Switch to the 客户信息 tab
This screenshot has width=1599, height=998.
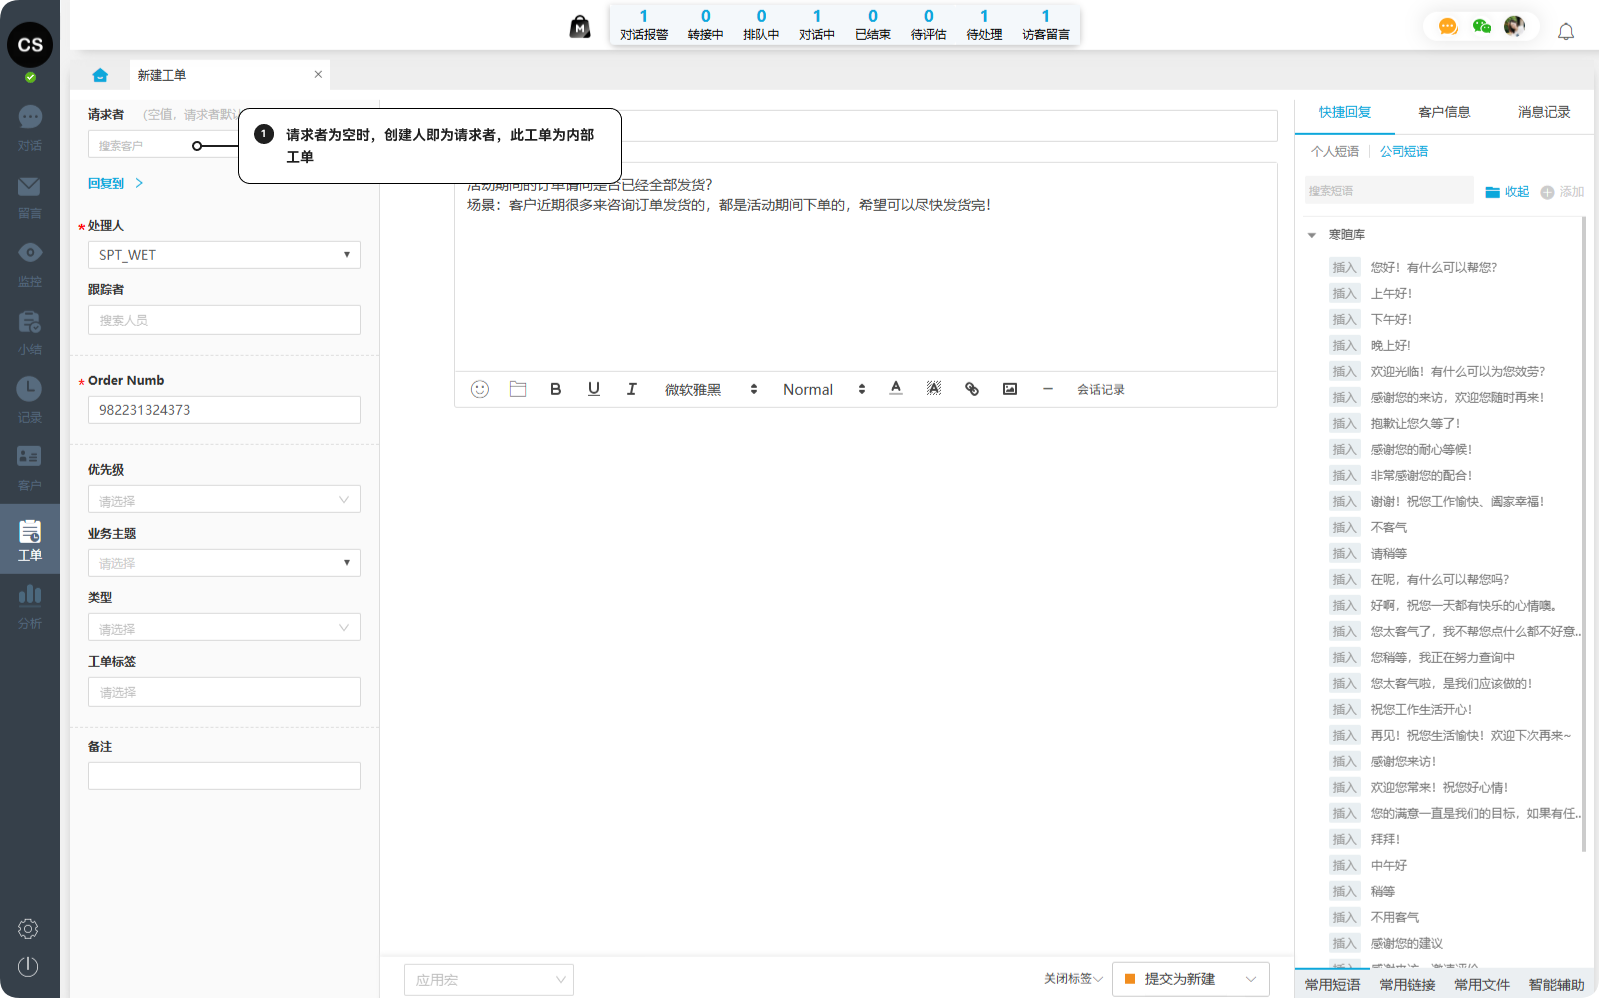pos(1444,112)
